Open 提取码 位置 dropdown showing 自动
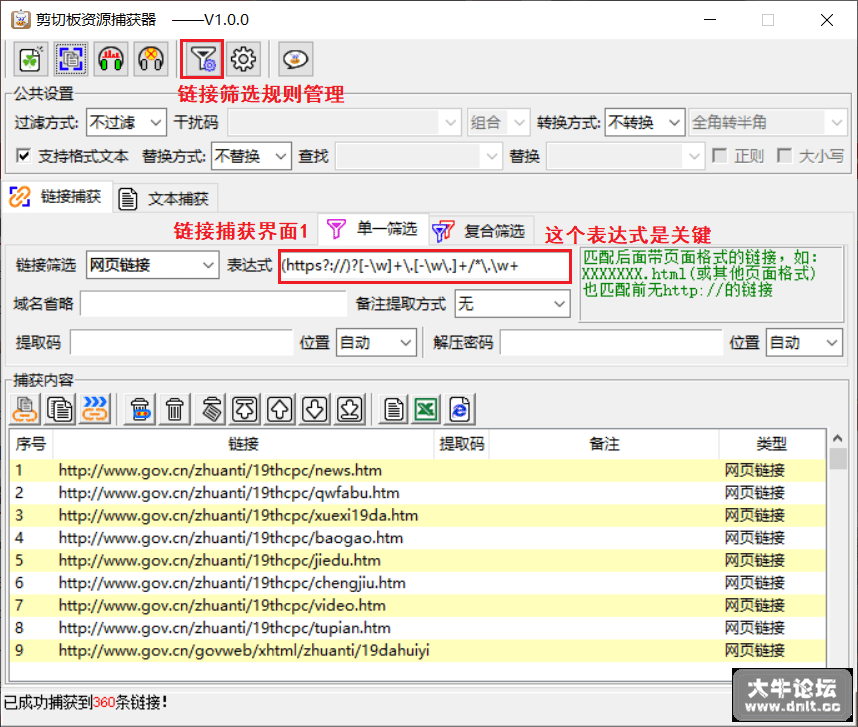 pyautogui.click(x=376, y=342)
